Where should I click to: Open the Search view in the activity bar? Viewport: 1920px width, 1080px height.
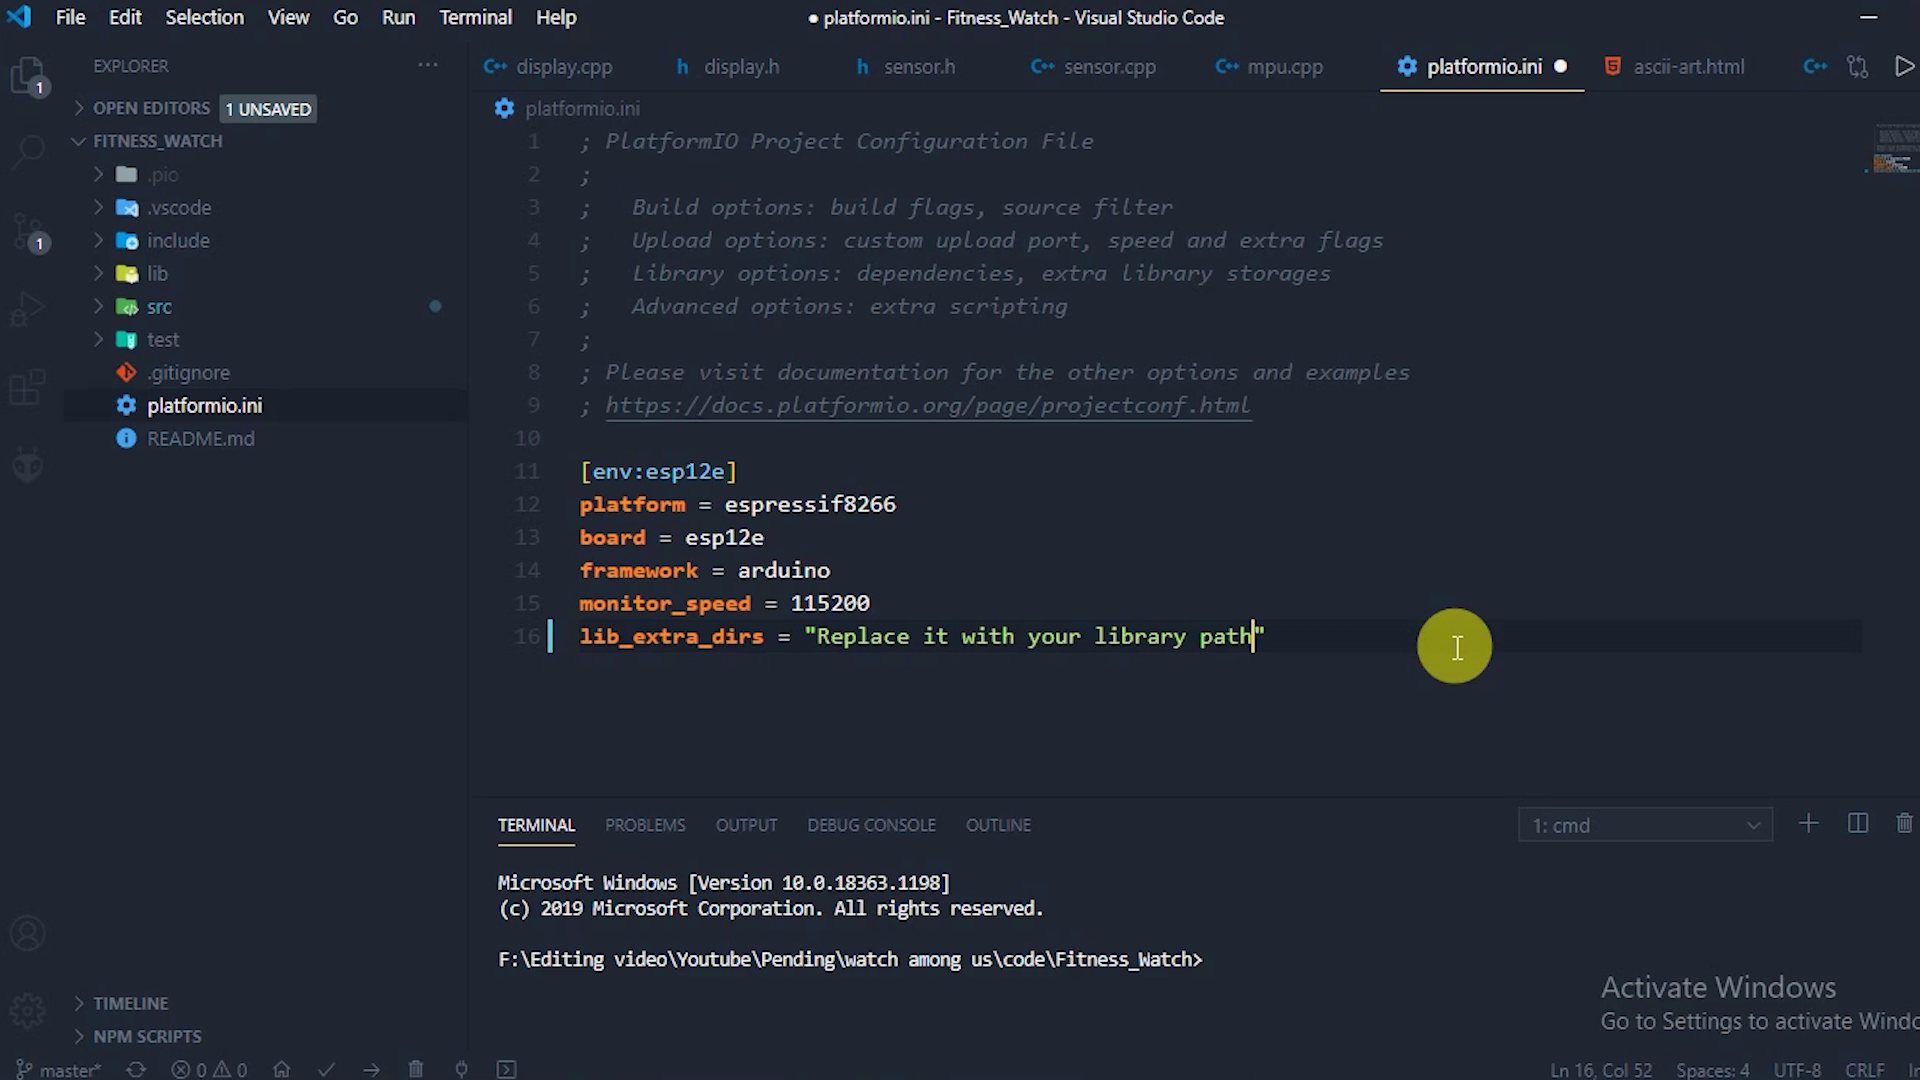[28, 150]
